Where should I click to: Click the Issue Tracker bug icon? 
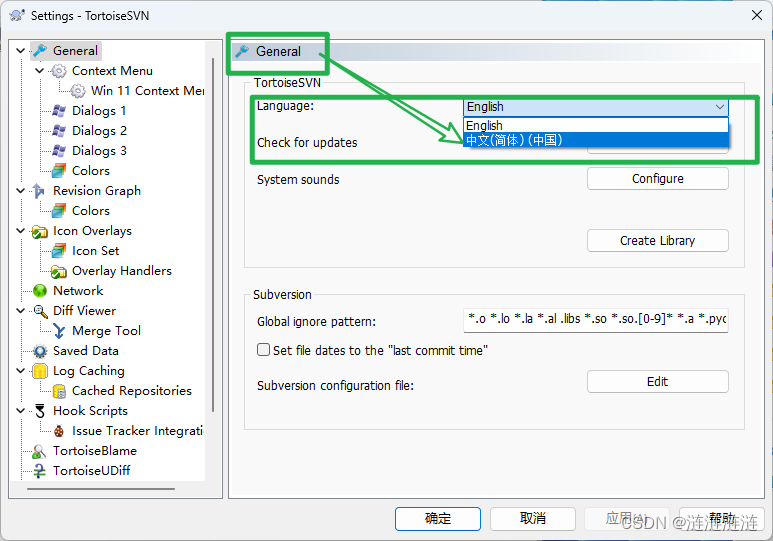tap(59, 431)
